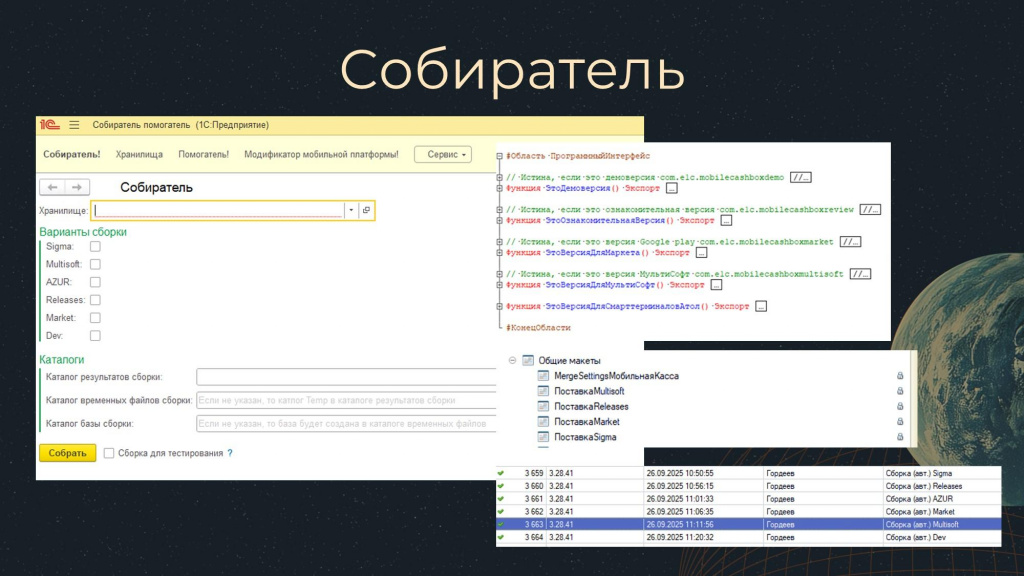Check the Dev build variant checkbox
Image resolution: width=1024 pixels, height=576 pixels.
coord(95,336)
